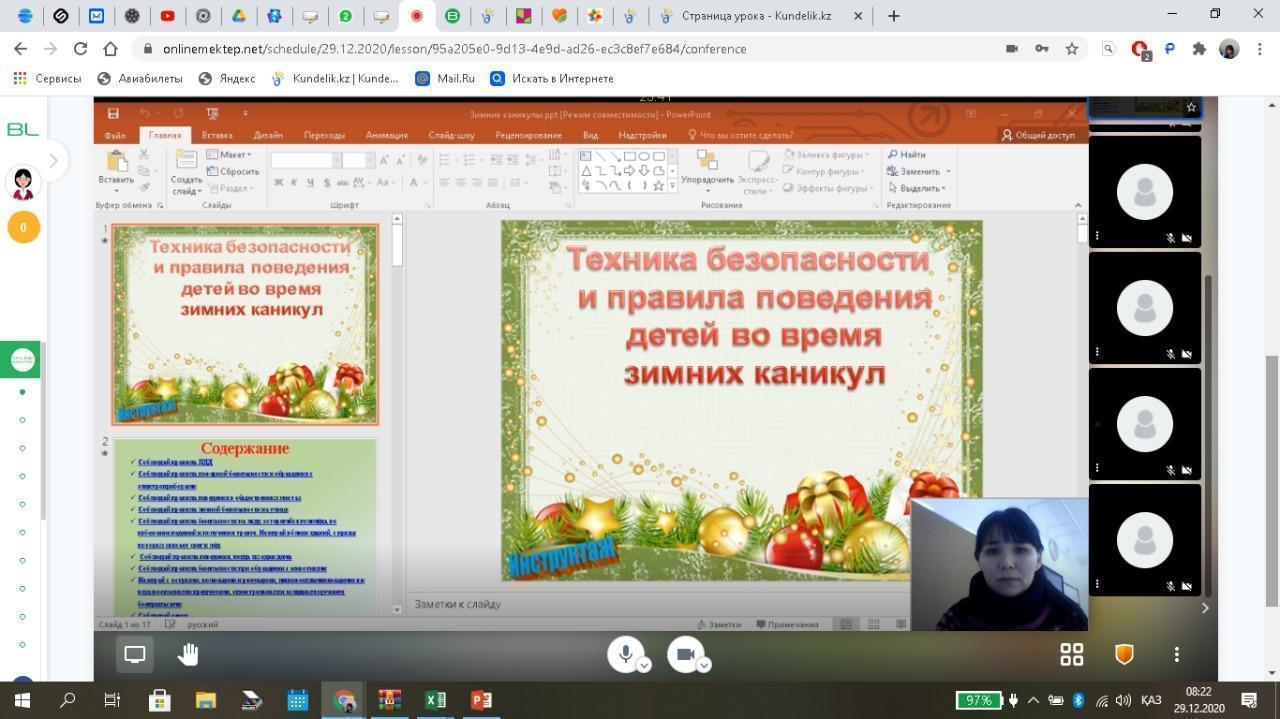Screen dimensions: 1280x719
Task: Turn off the conference camera
Action: [x=685, y=654]
